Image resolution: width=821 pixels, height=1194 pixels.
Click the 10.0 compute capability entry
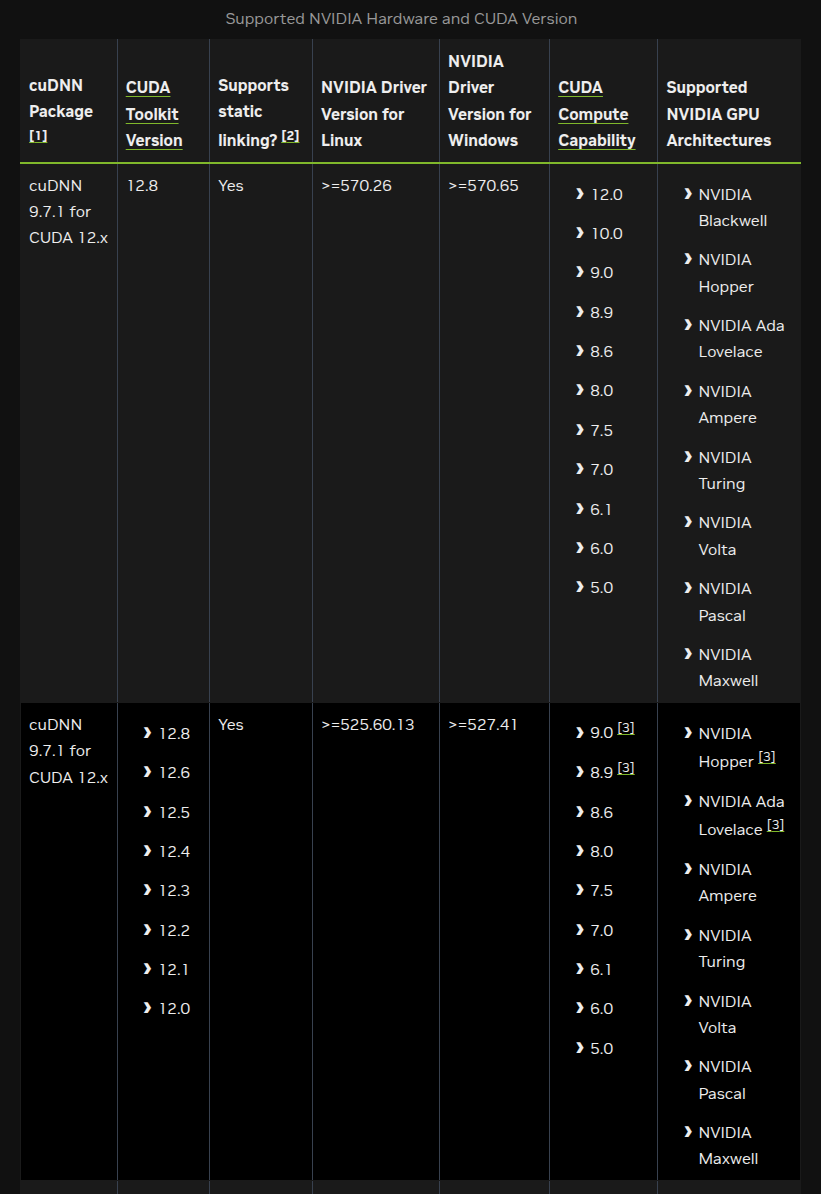606,234
